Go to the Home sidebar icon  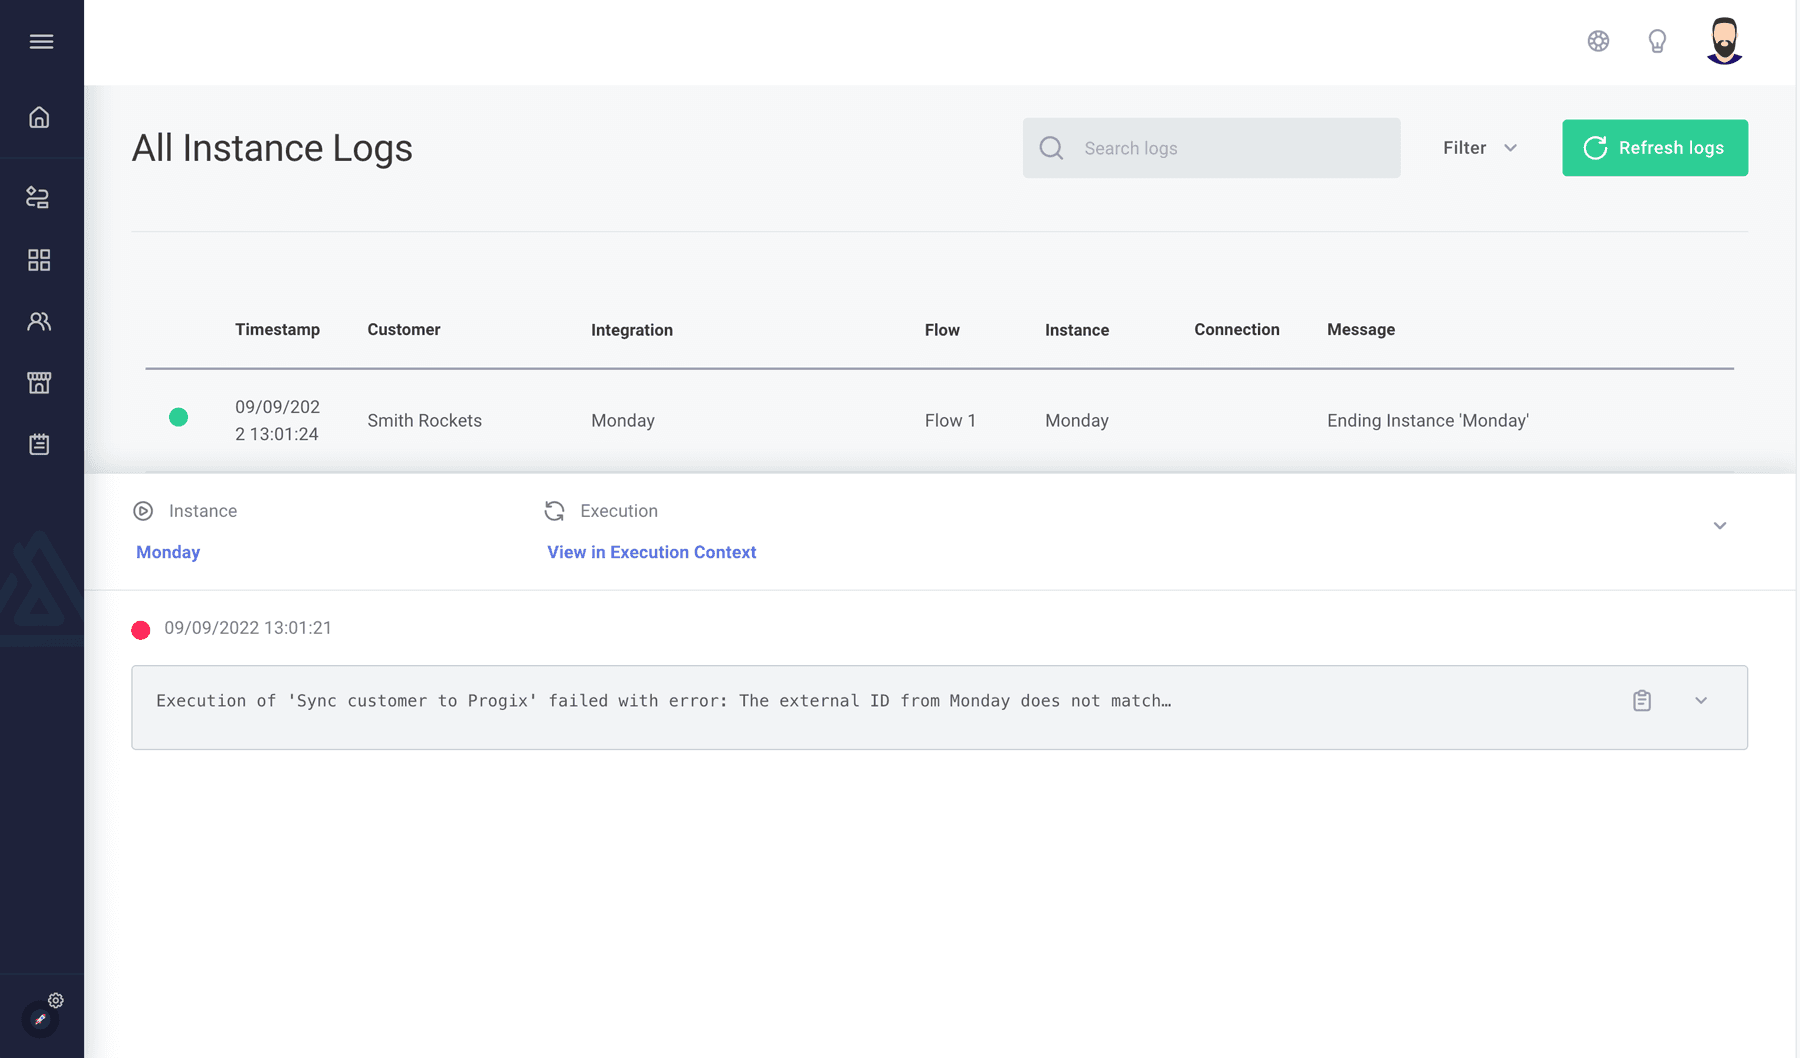pyautogui.click(x=39, y=118)
